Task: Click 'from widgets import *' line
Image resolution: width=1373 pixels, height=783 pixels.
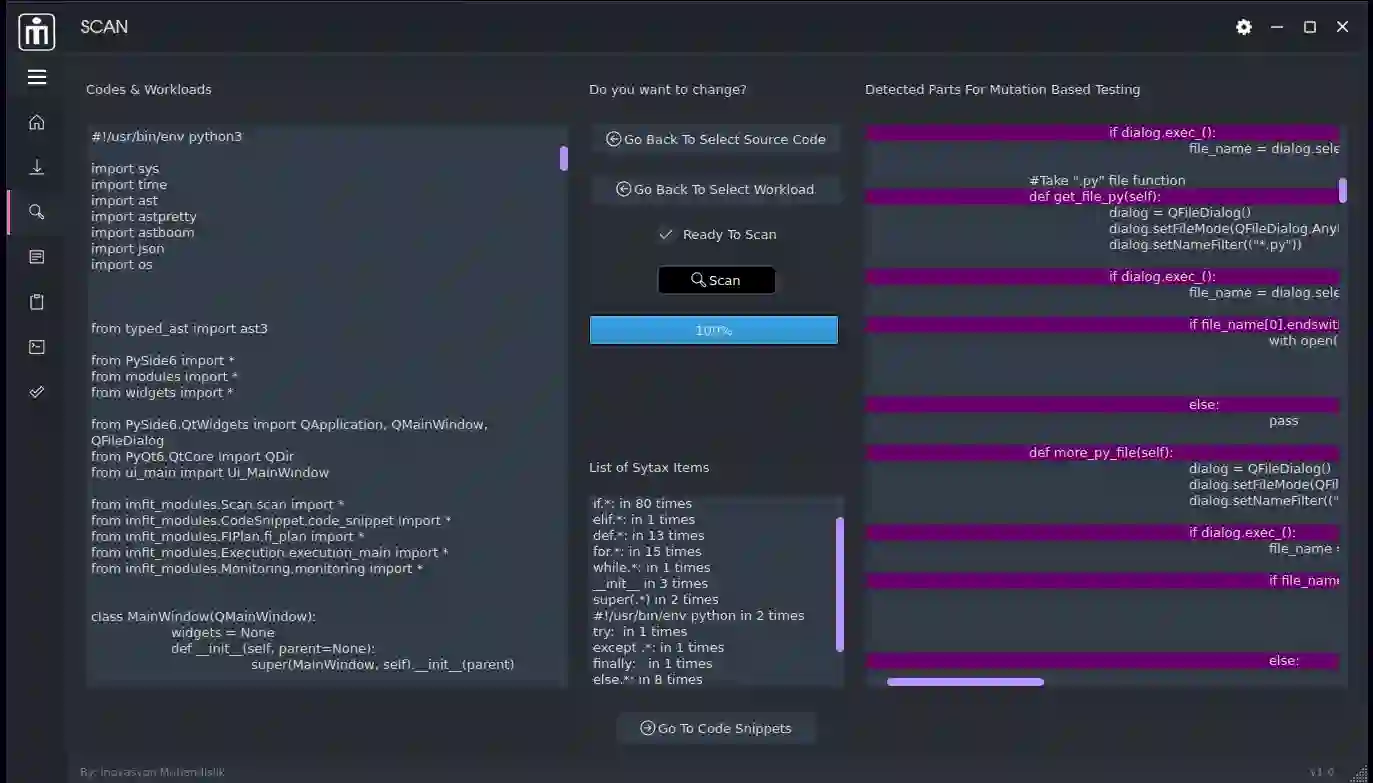Action: click(162, 392)
